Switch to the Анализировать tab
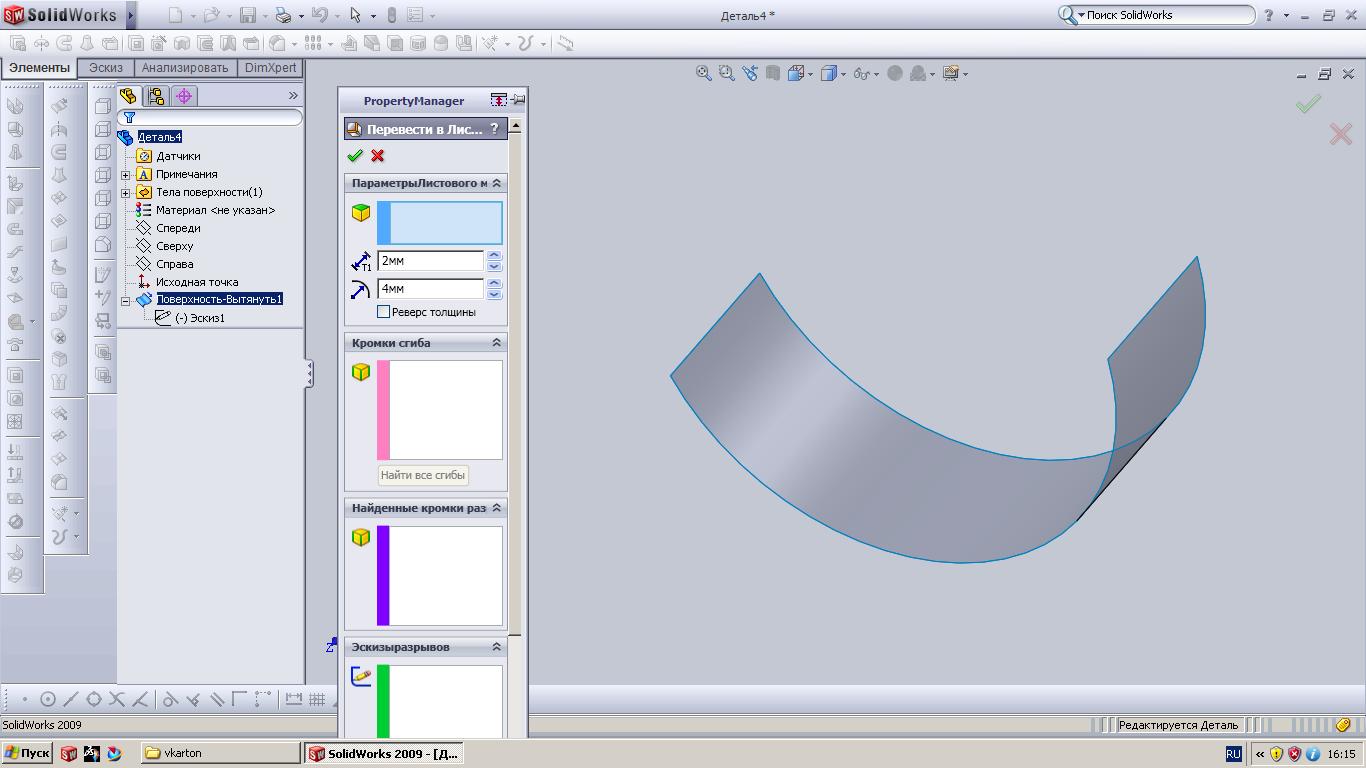 pyautogui.click(x=185, y=68)
